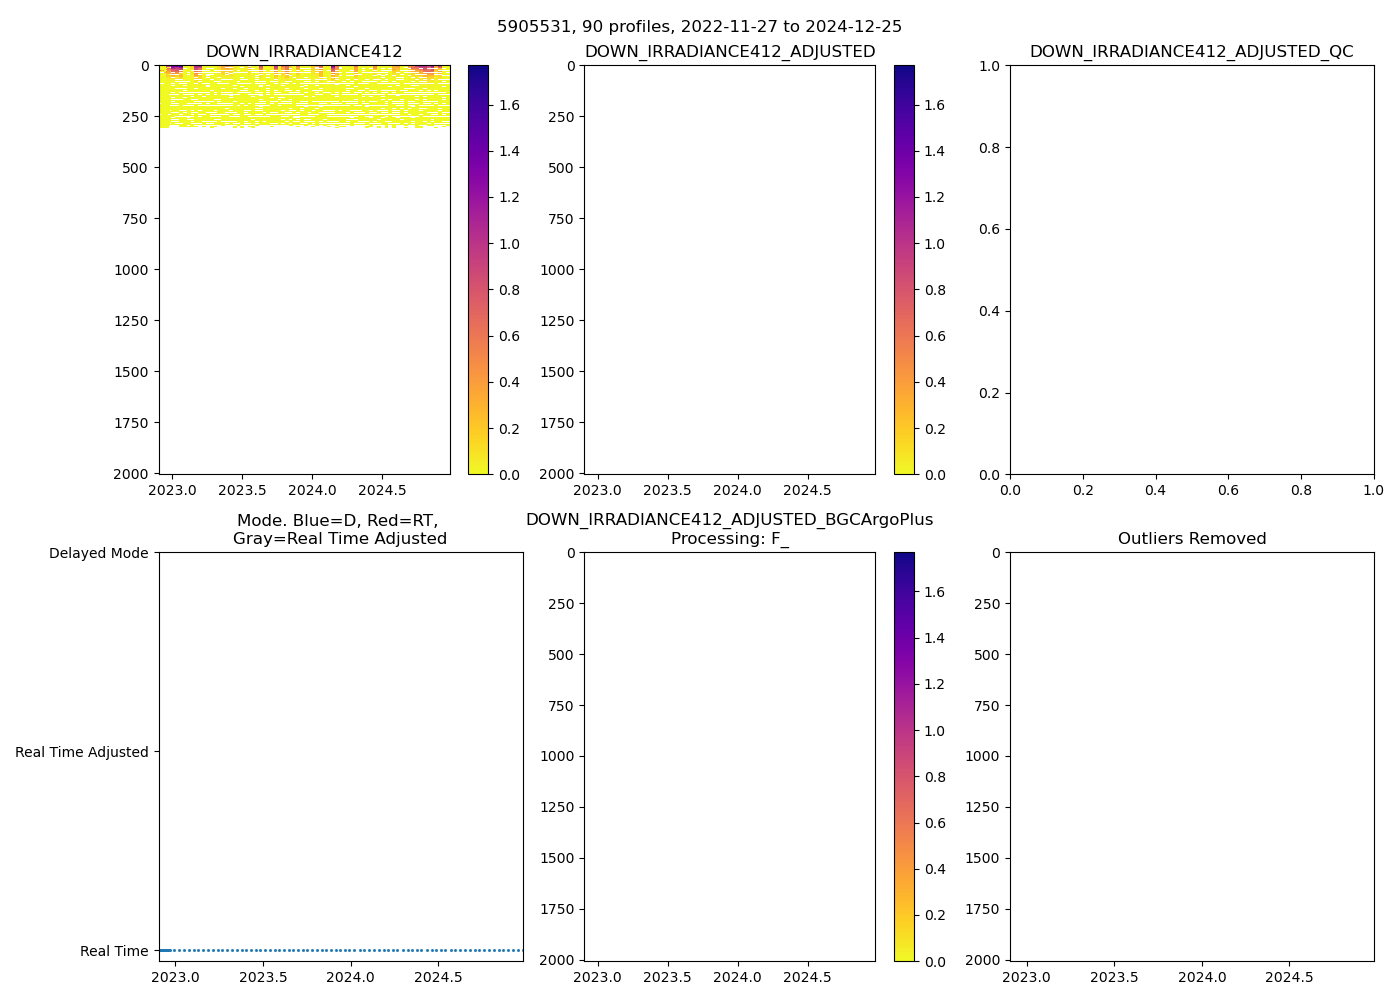Select the 'Real Time Adjusted' axis label
Image resolution: width=1400 pixels, height=1000 pixels.
(x=81, y=752)
